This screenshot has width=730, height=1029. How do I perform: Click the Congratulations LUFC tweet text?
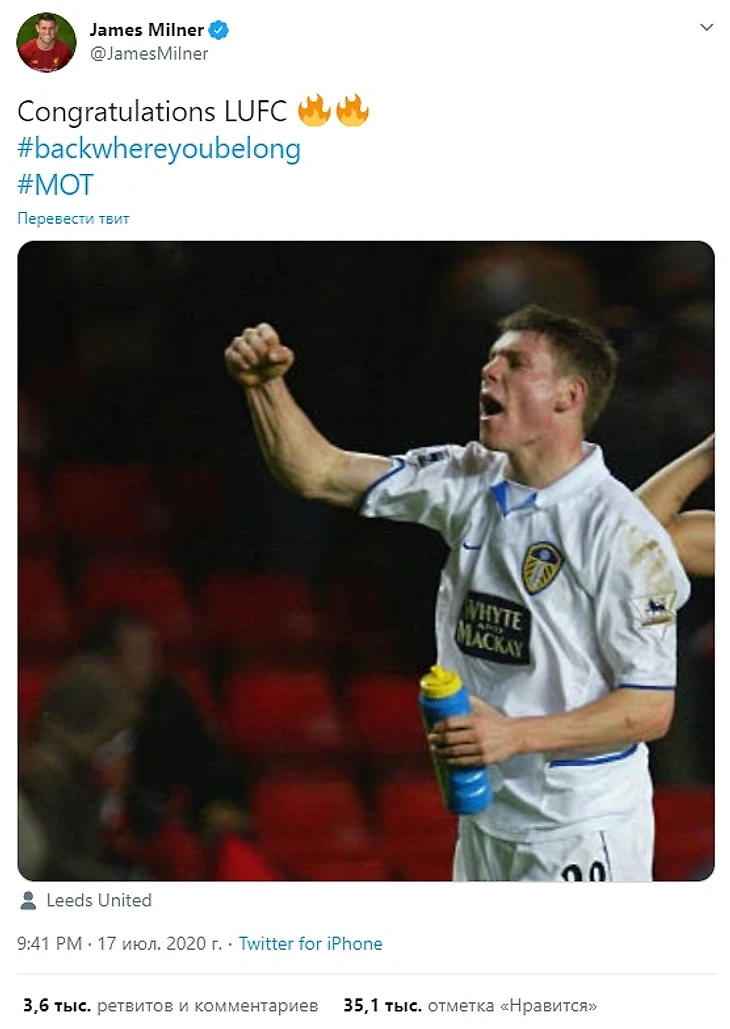coord(152,112)
